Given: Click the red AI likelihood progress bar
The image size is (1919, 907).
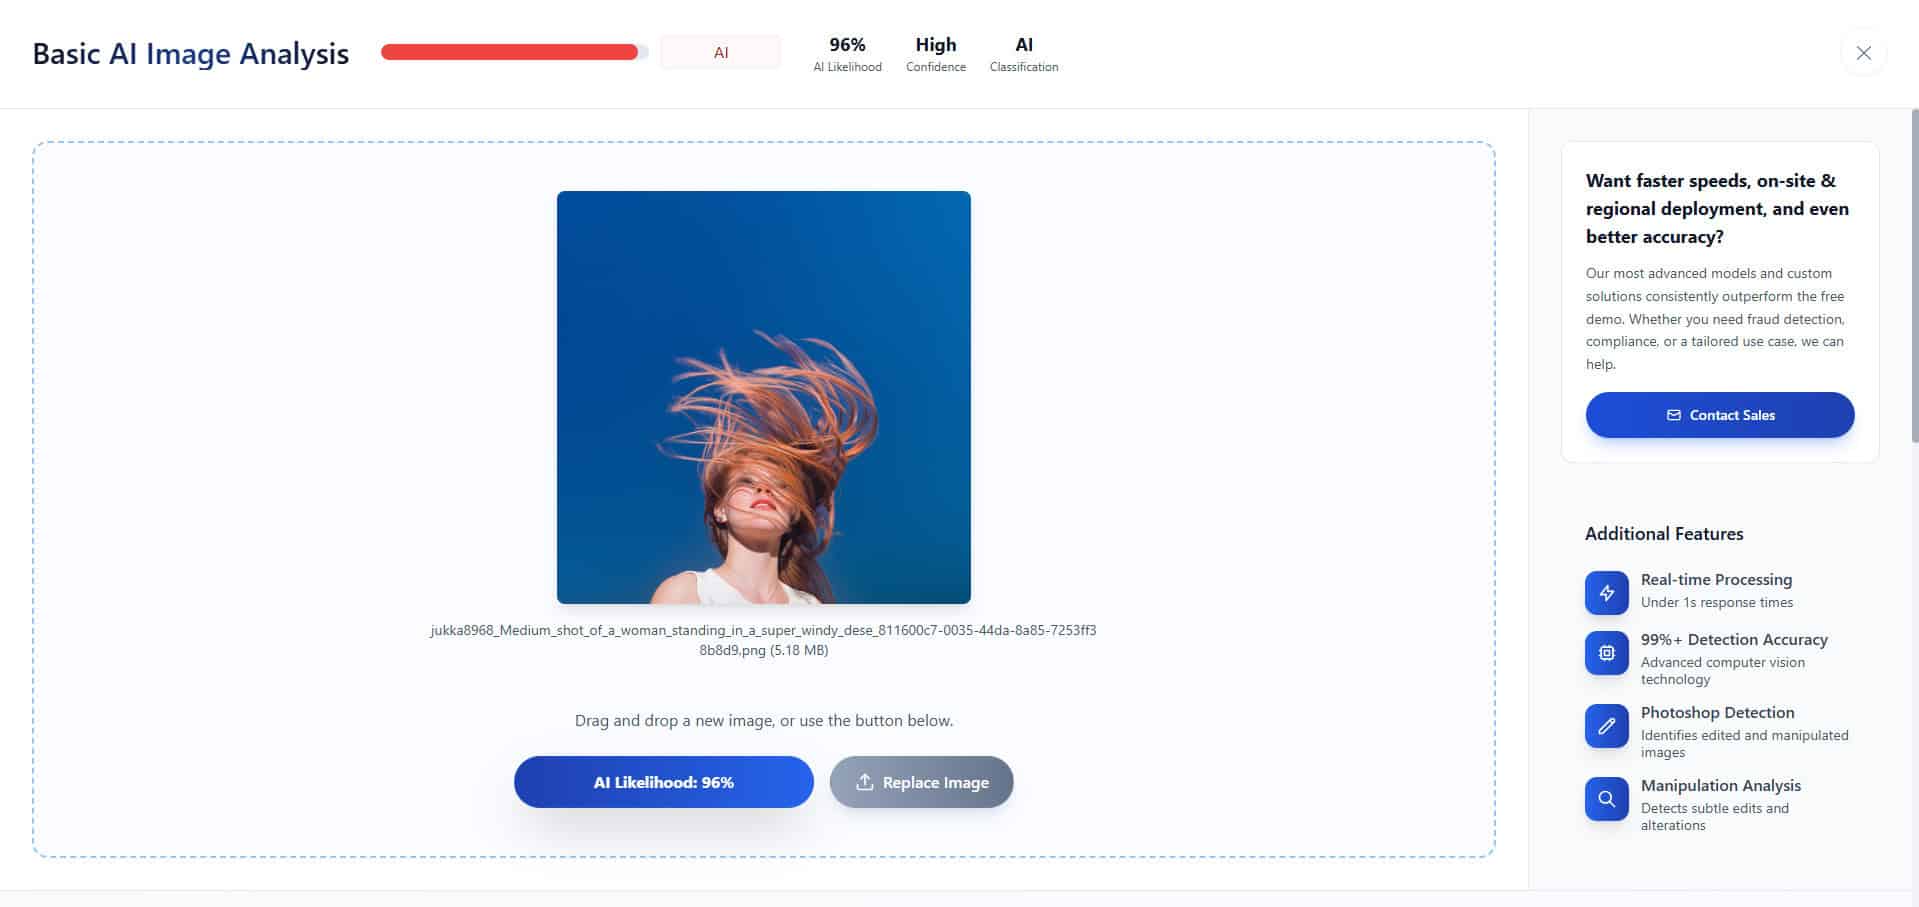Looking at the screenshot, I should click(x=510, y=53).
